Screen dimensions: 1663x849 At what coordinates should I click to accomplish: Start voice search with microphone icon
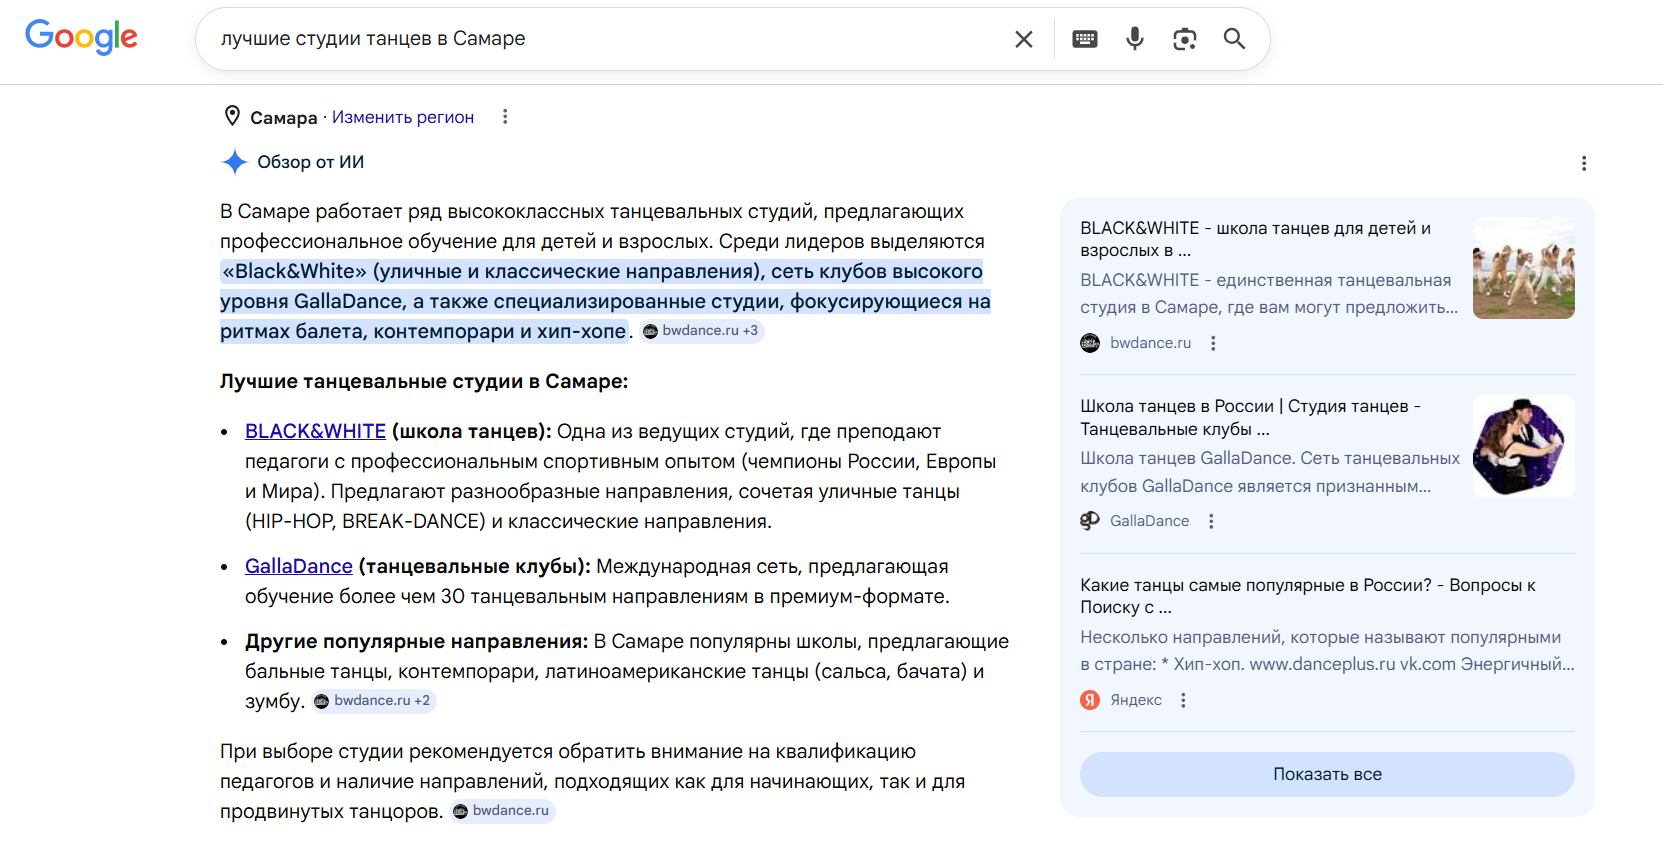point(1135,39)
